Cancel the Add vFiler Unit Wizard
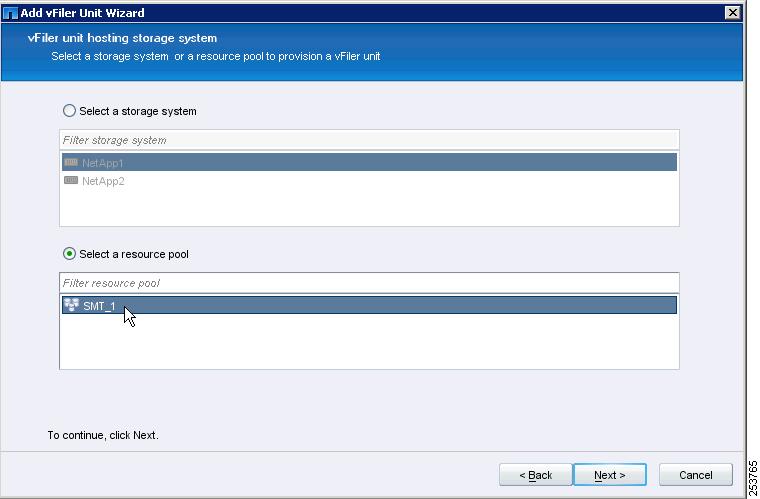This screenshot has height=499, width=760. (x=696, y=475)
